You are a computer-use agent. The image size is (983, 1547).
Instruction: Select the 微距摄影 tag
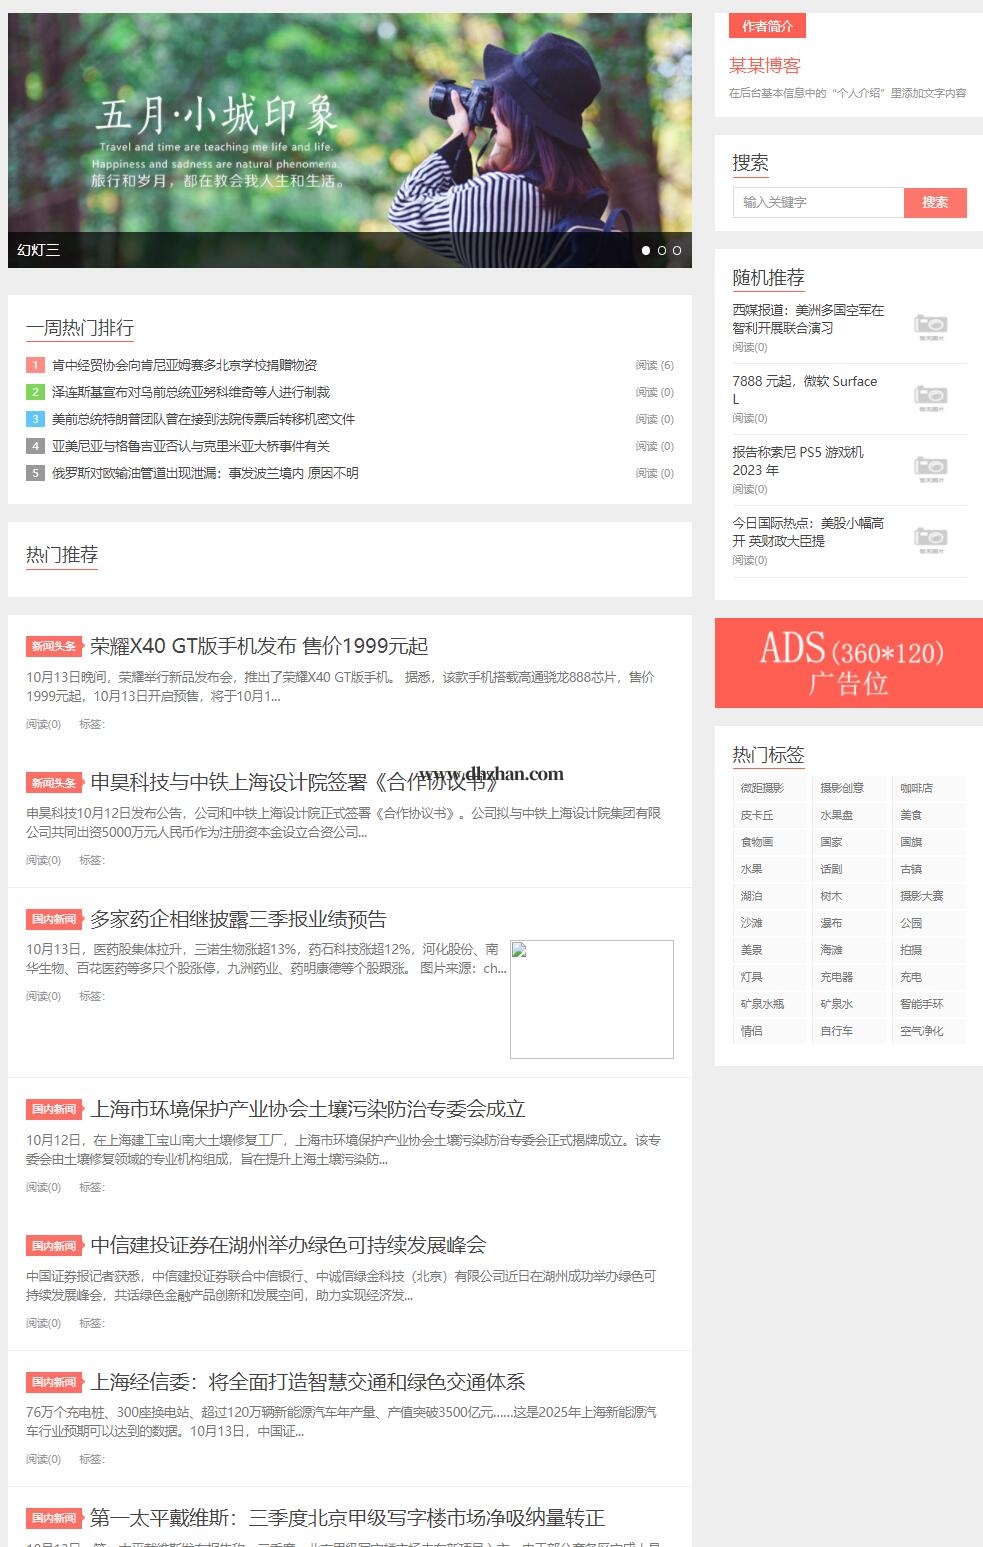(762, 788)
